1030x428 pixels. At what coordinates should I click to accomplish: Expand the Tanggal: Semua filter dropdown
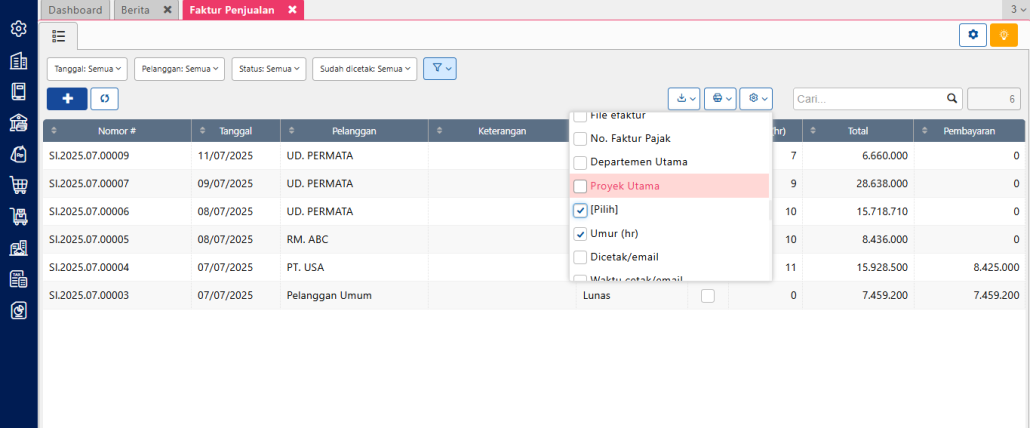(88, 68)
